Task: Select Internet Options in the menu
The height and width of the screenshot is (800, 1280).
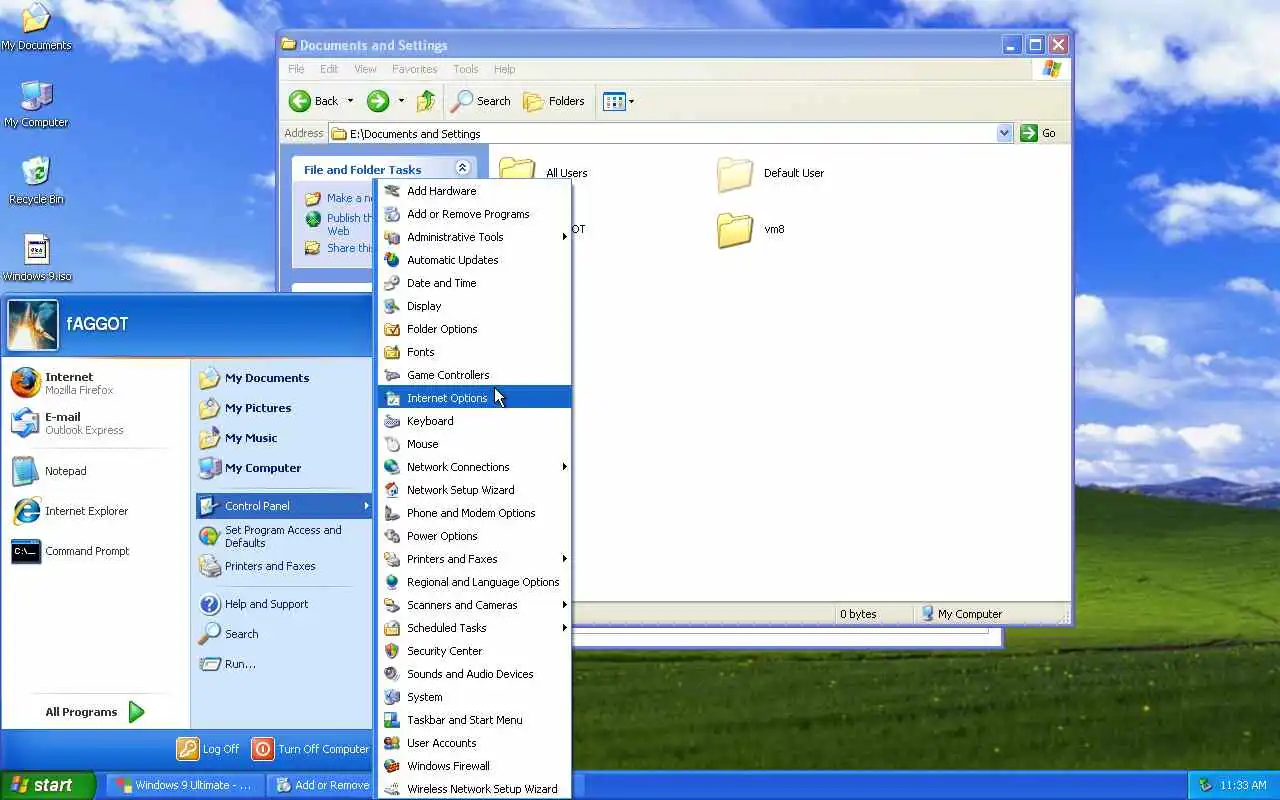Action: [x=475, y=398]
